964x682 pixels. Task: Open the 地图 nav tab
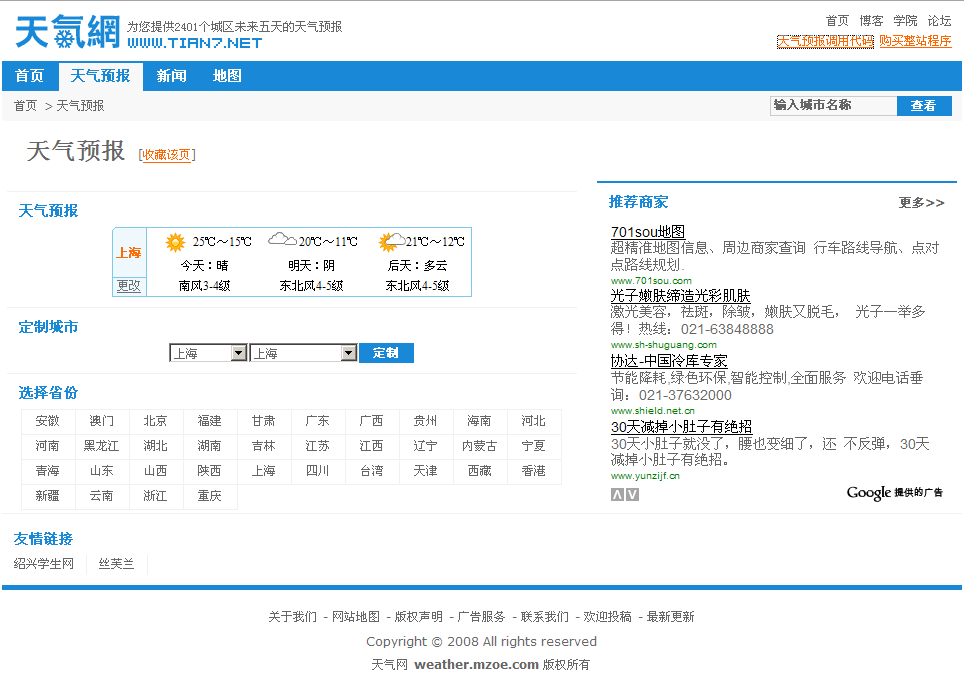click(x=227, y=76)
